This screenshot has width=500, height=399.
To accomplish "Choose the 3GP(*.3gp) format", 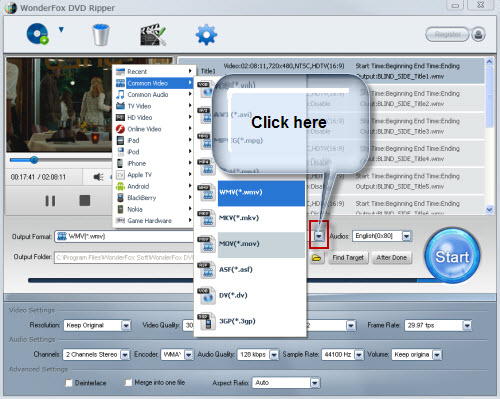I will [261, 321].
